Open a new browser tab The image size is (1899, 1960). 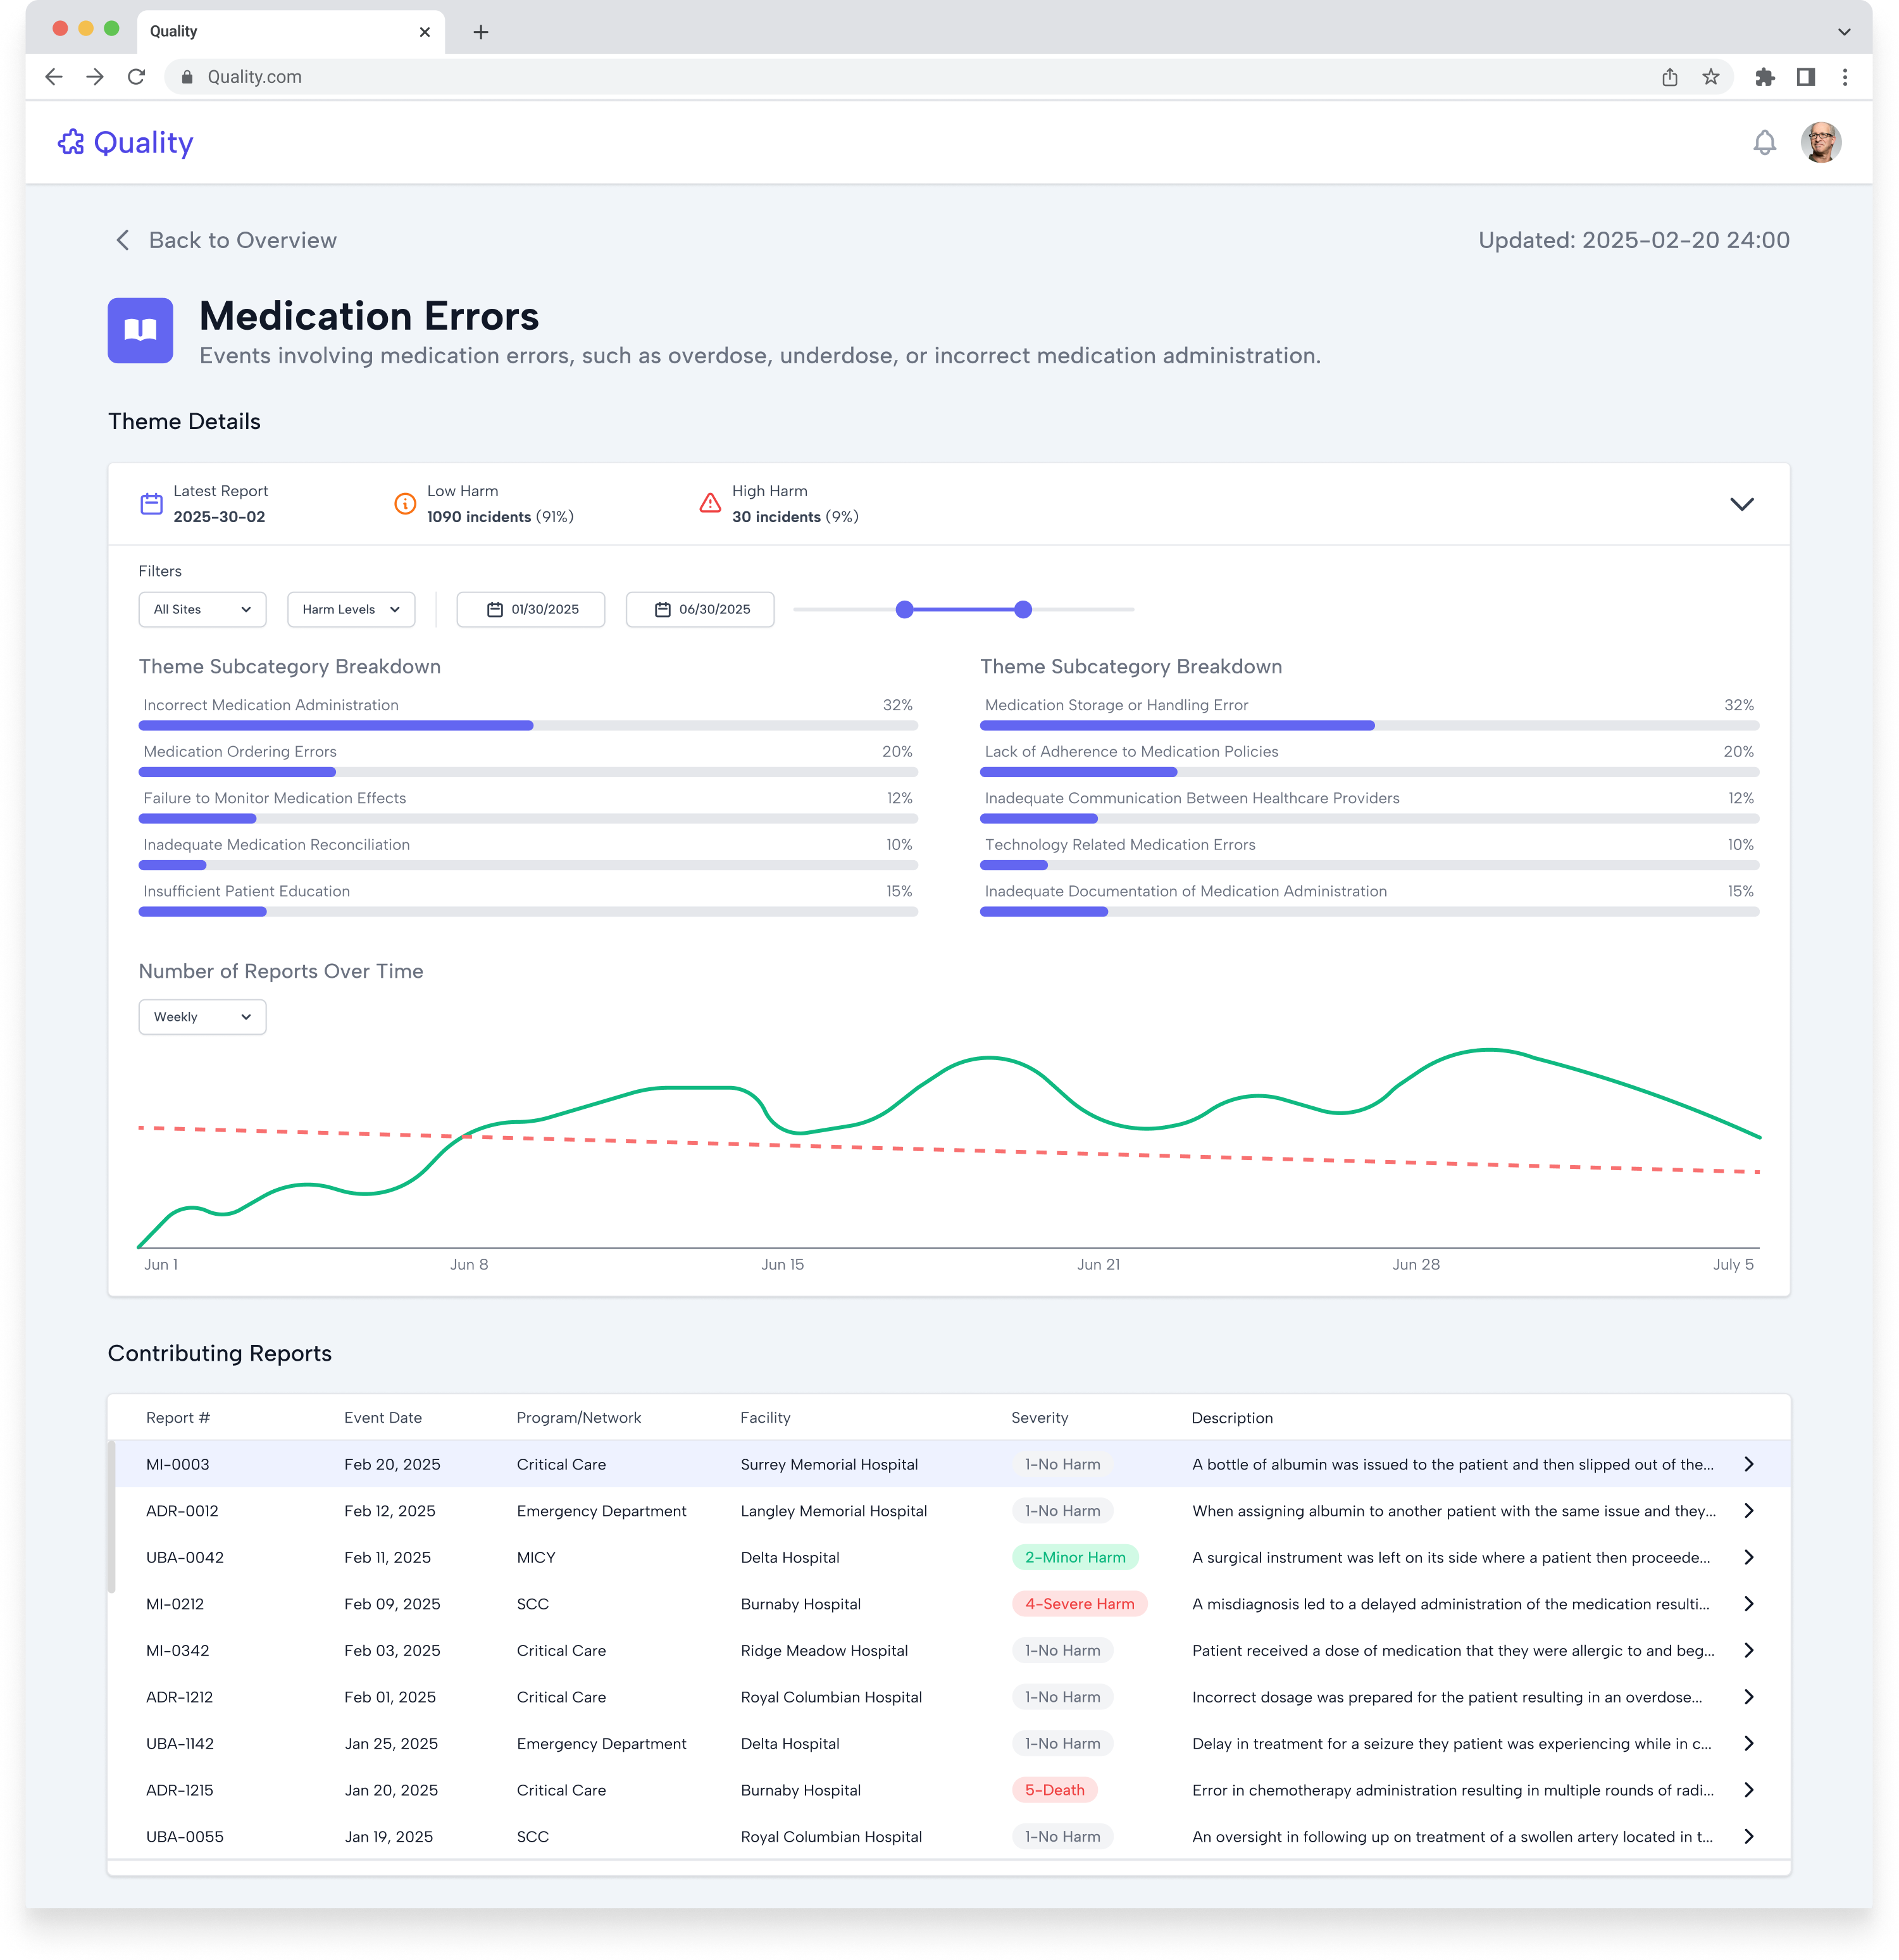point(481,32)
